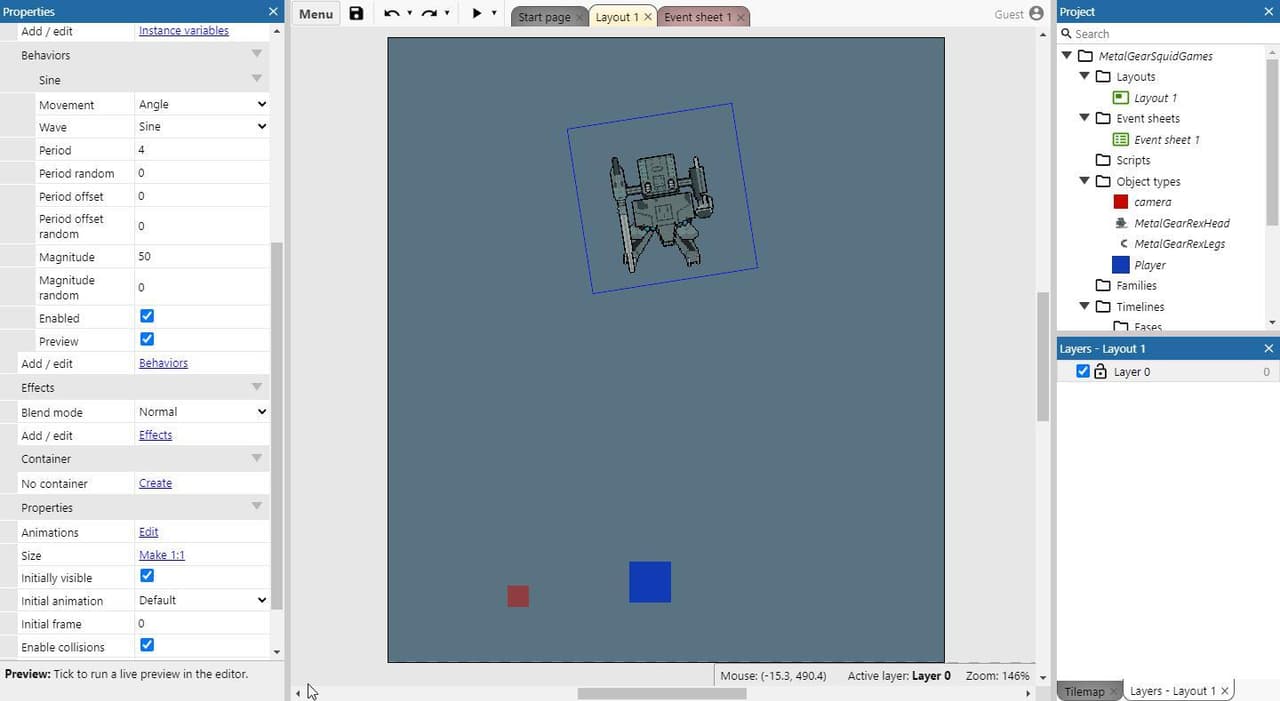The image size is (1280, 701).
Task: Collapse the Object types folder
Action: tap(1084, 181)
